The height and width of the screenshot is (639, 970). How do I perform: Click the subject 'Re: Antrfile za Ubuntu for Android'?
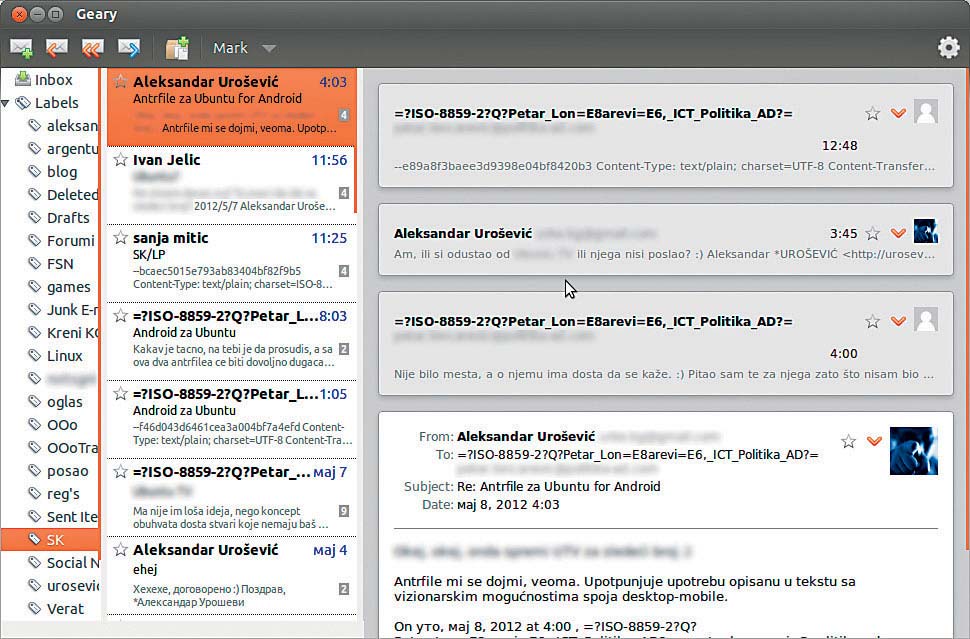click(559, 487)
